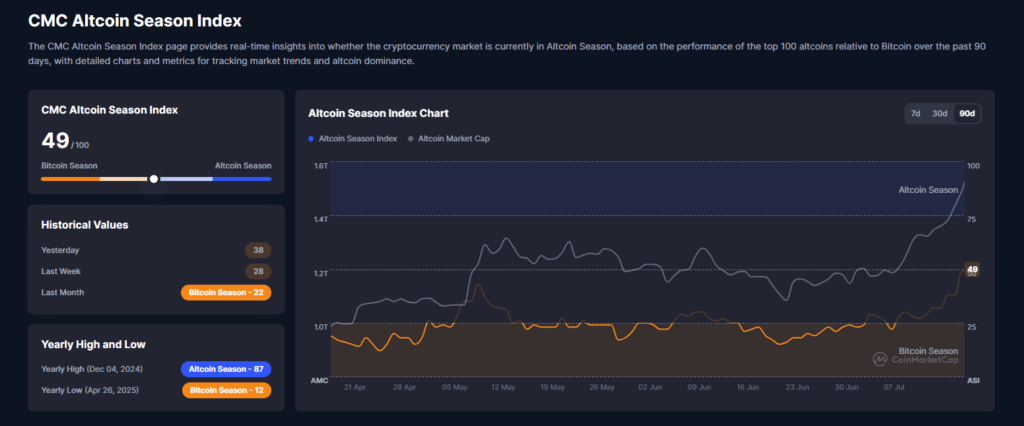1024x426 pixels.
Task: Click the 1.6T y-axis label
Action: pos(319,166)
